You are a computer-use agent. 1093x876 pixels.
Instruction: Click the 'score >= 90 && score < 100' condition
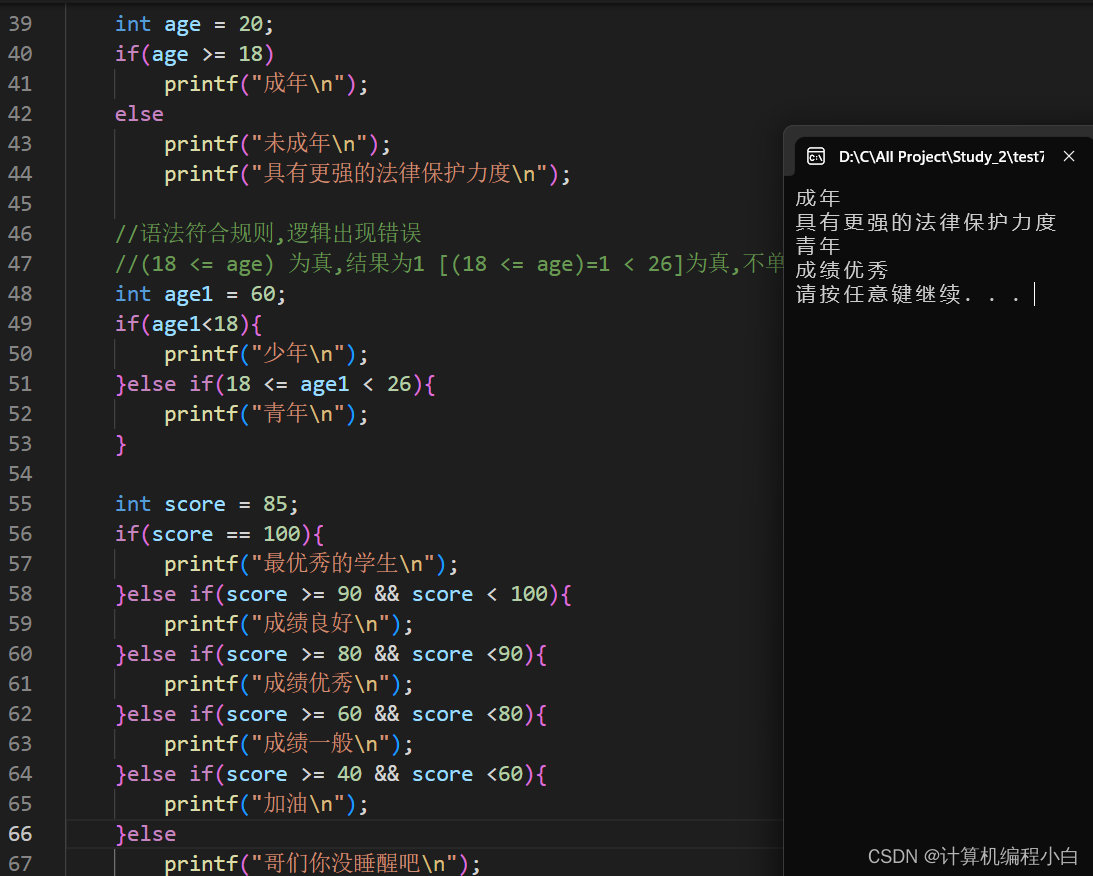pos(387,594)
